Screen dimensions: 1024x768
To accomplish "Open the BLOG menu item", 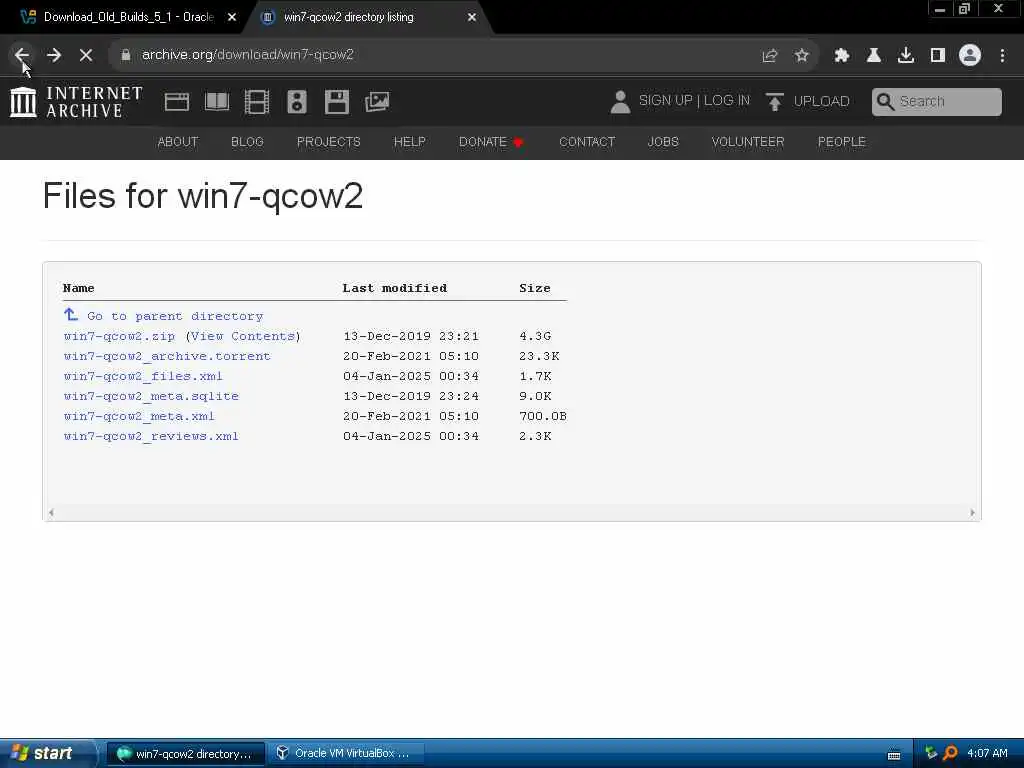I will click(248, 142).
